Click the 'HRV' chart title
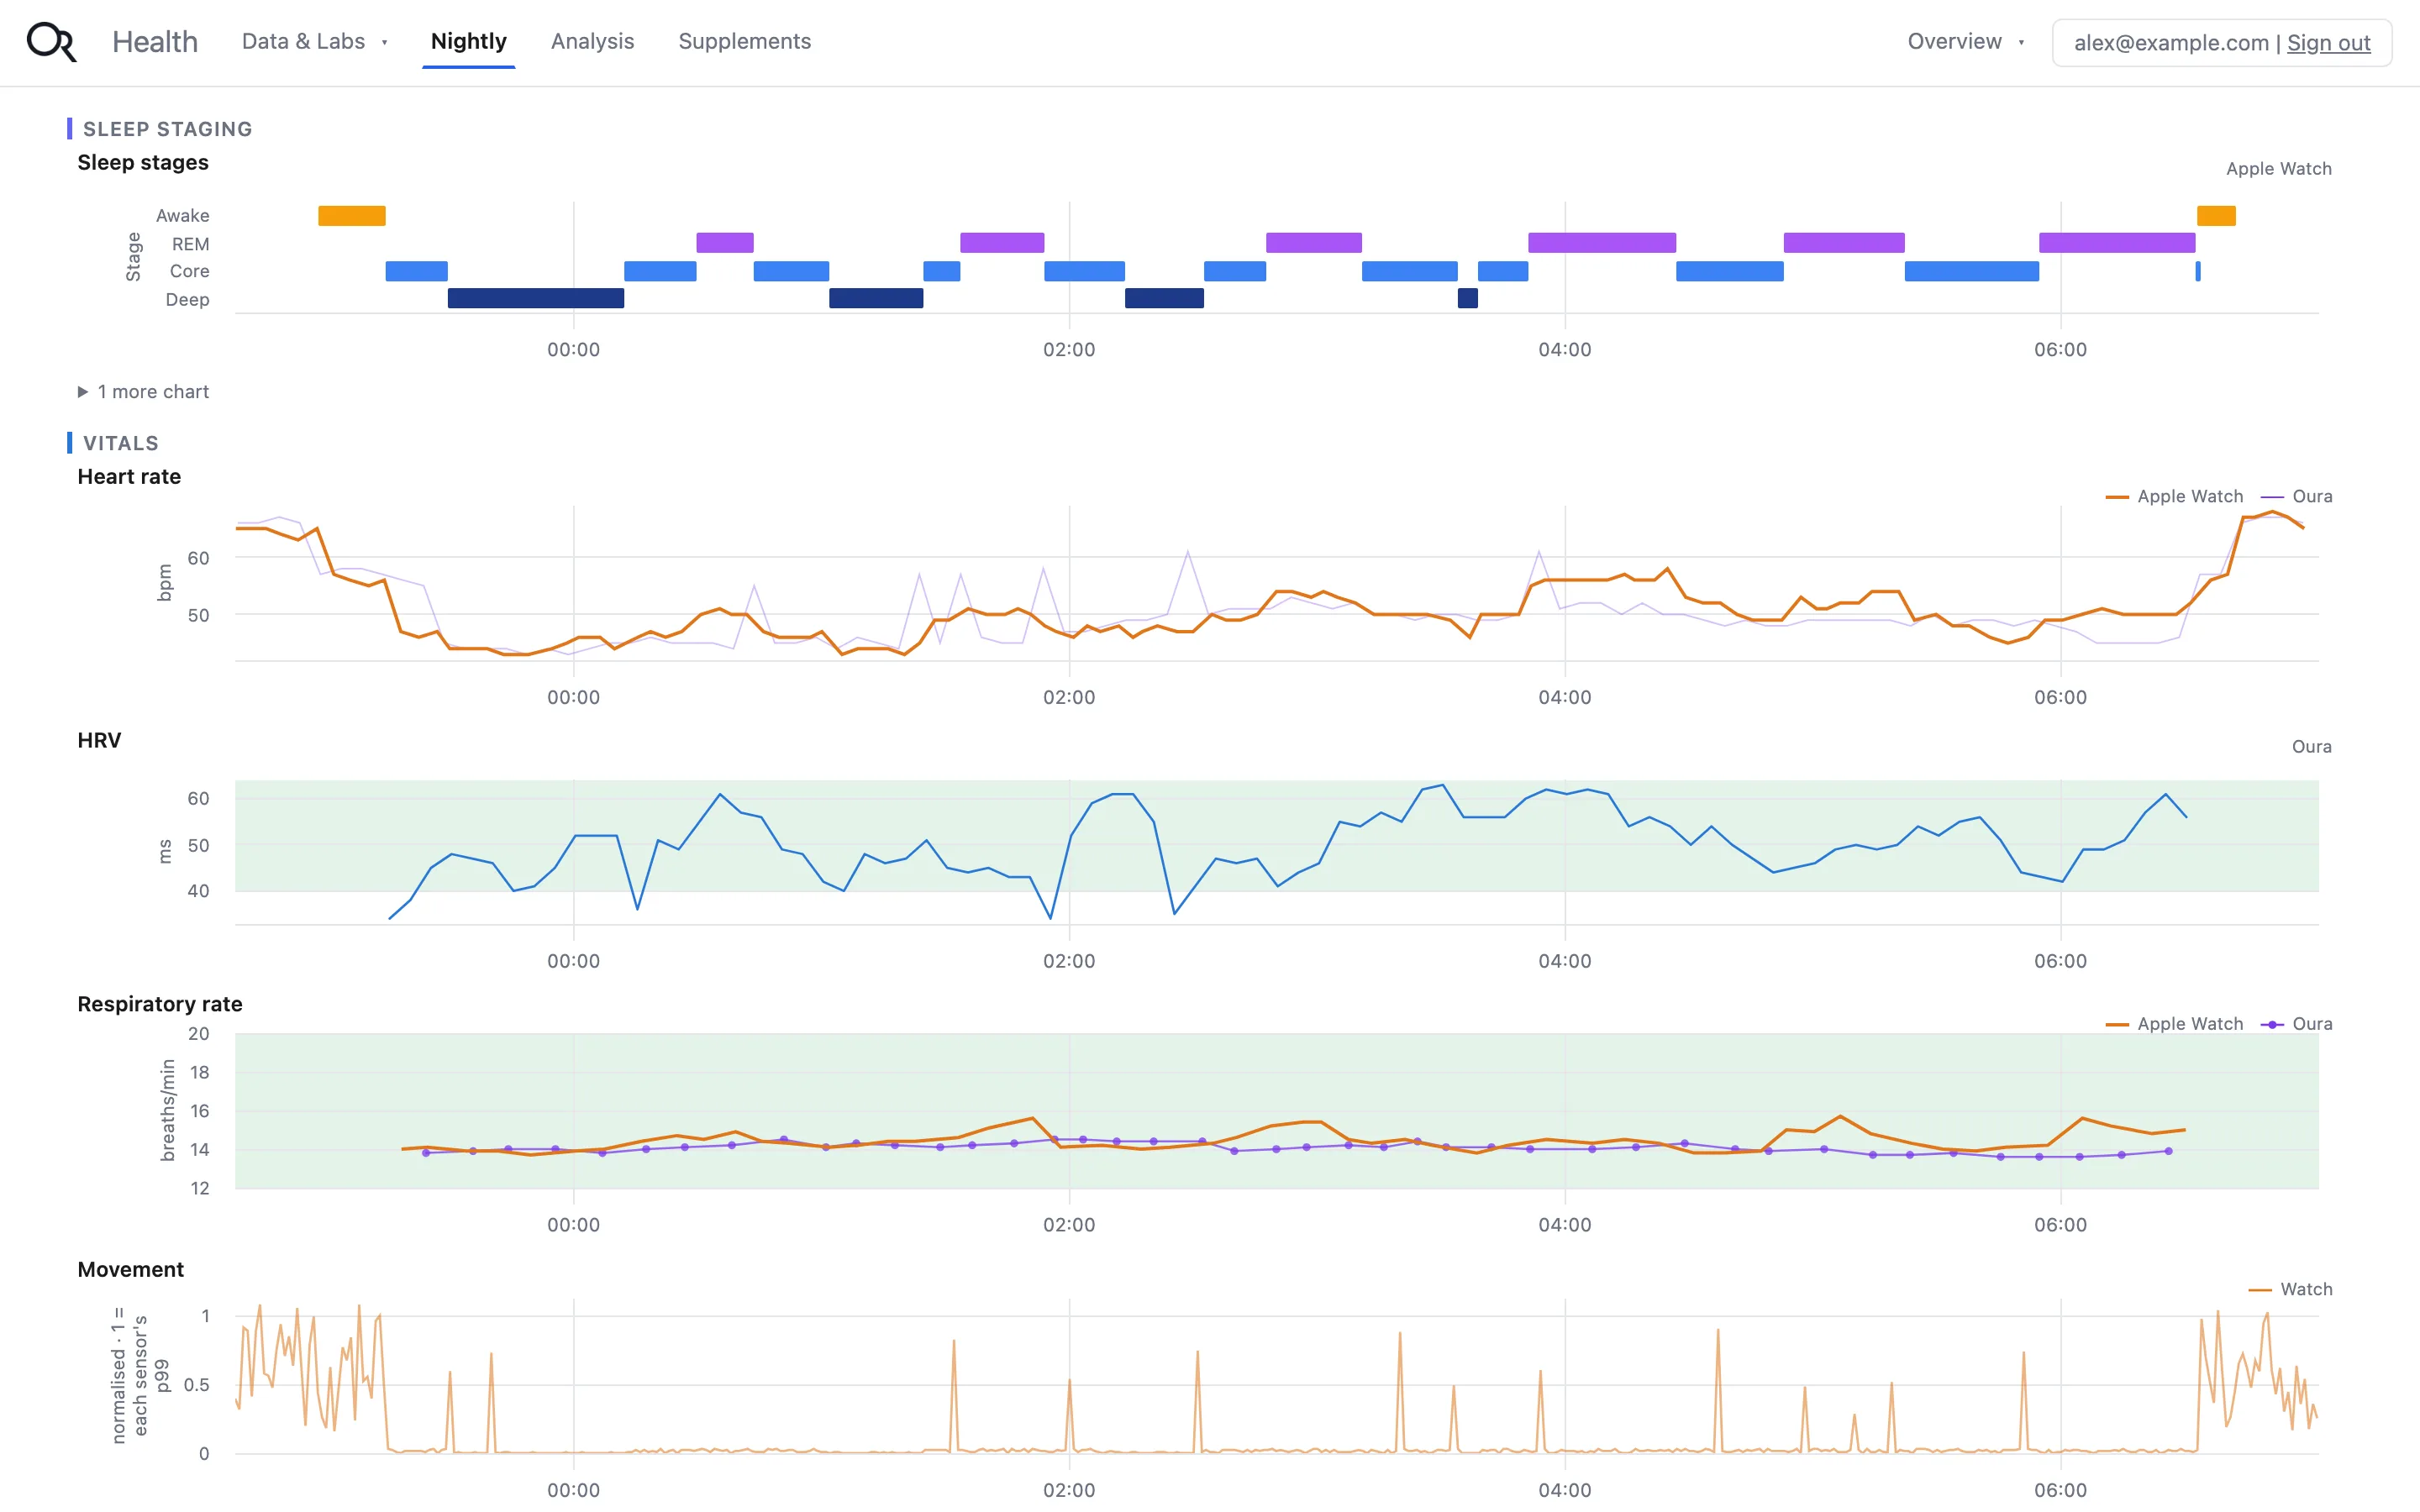The width and height of the screenshot is (2420, 1512). pyautogui.click(x=99, y=740)
